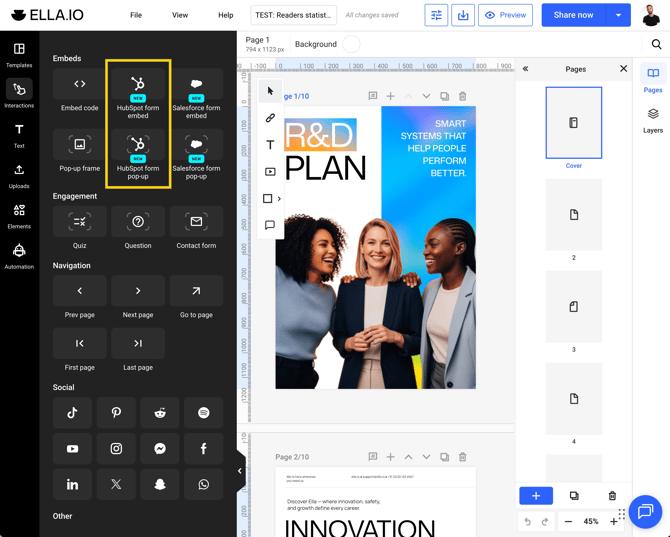This screenshot has height=537, width=670.
Task: Select page 3 thumbnail
Action: [x=574, y=307]
